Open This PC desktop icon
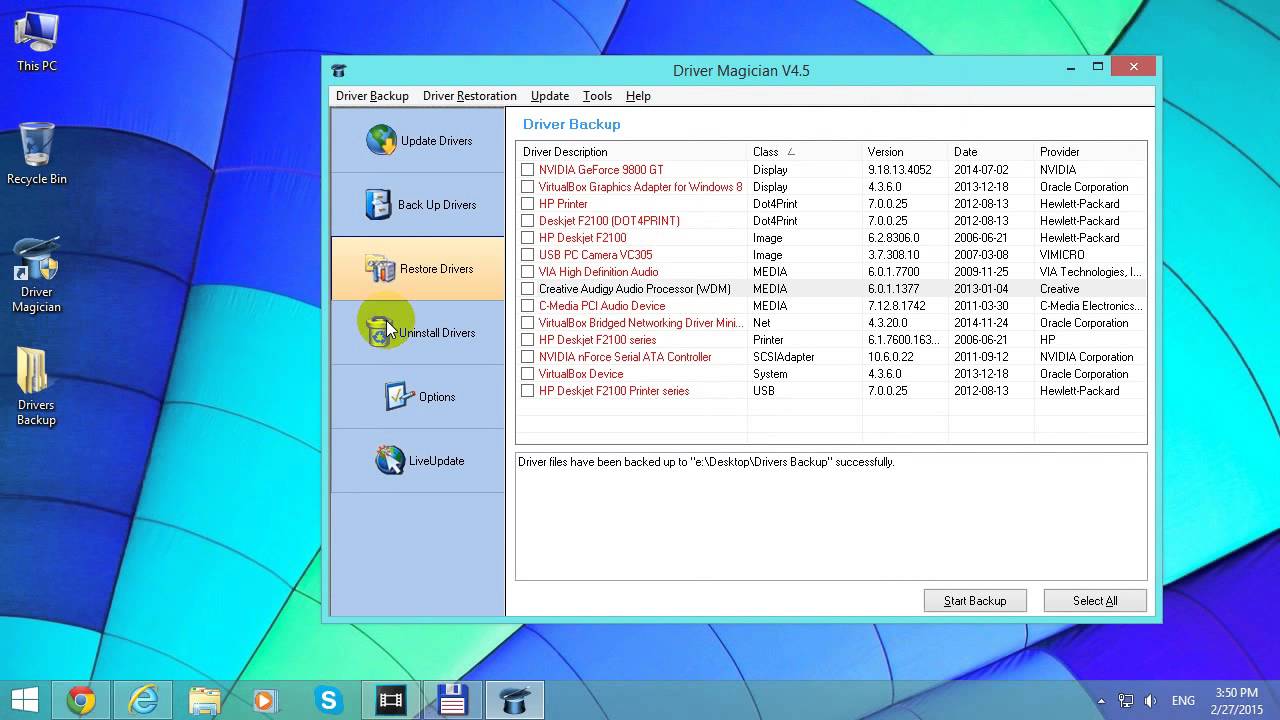The width and height of the screenshot is (1280, 720). coord(37,43)
